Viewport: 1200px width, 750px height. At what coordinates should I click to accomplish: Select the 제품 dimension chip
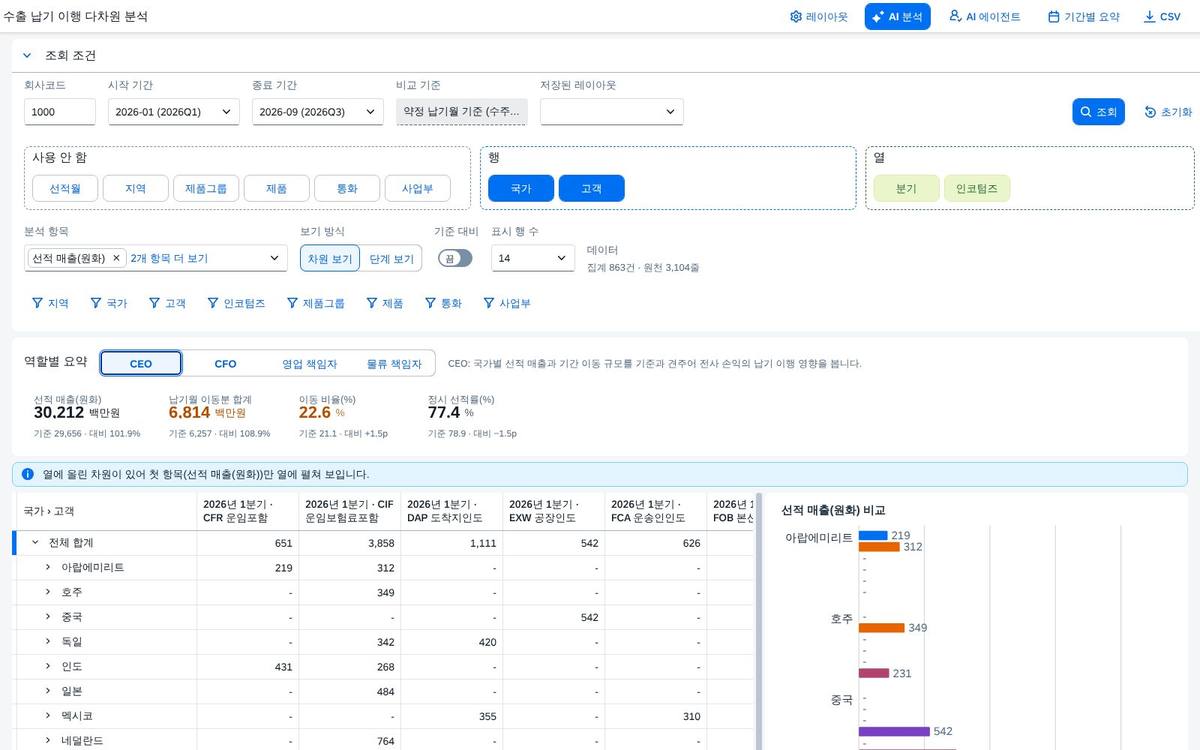pyautogui.click(x=276, y=188)
